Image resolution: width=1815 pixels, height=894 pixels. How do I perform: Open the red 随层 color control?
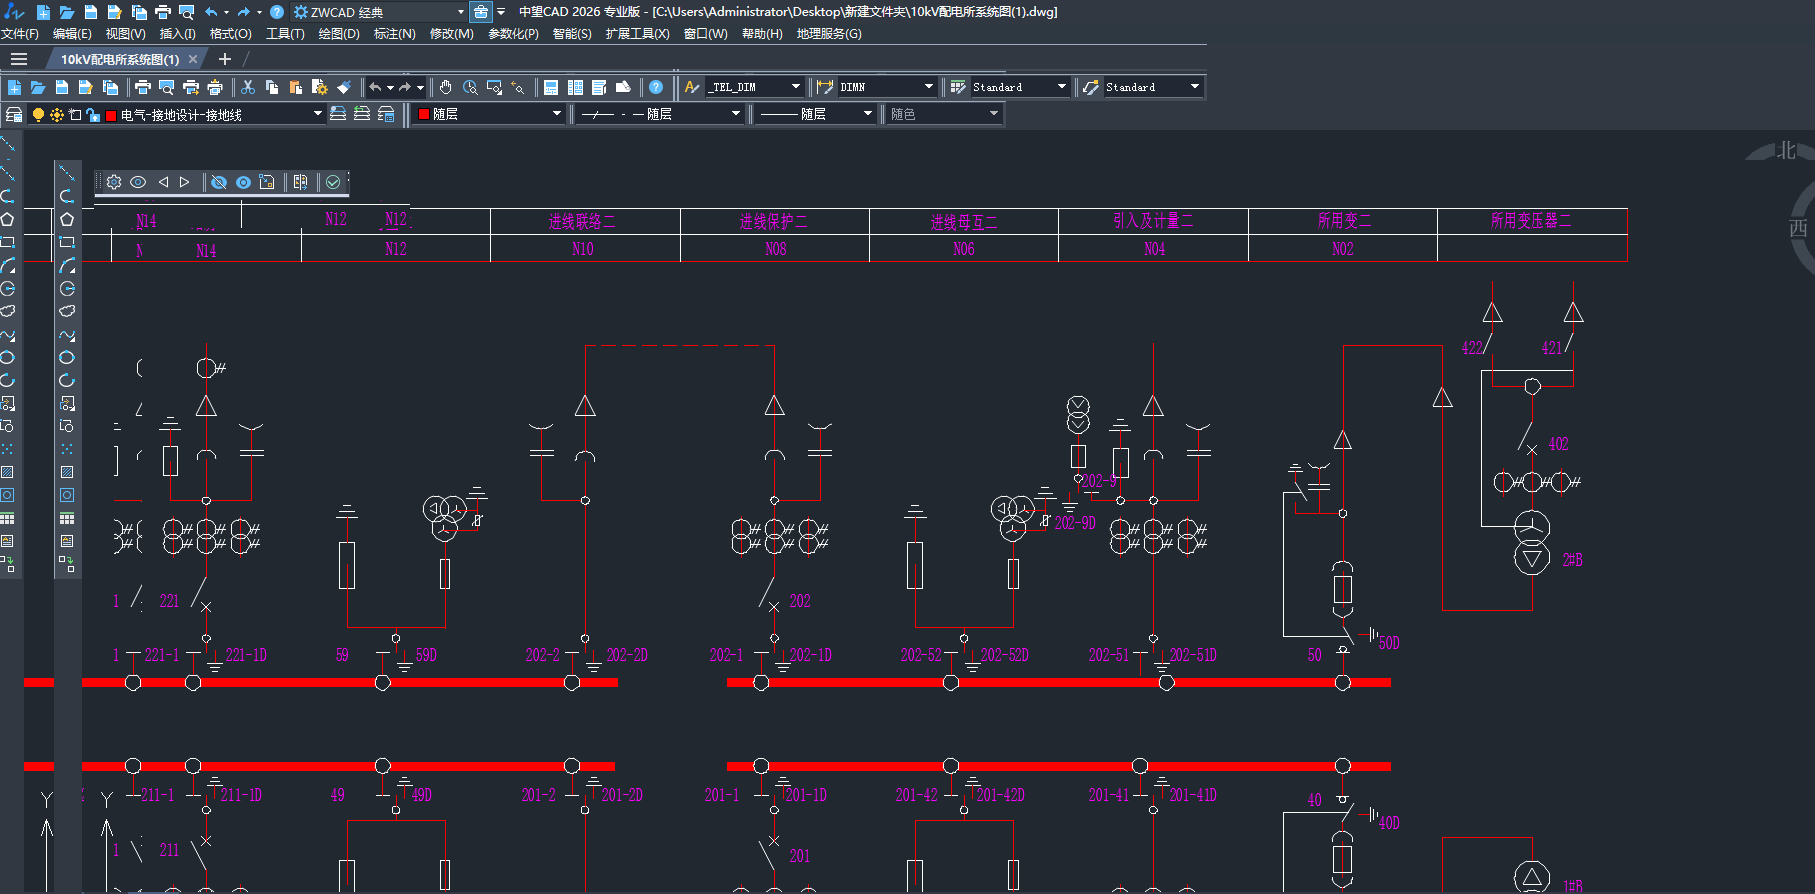490,114
